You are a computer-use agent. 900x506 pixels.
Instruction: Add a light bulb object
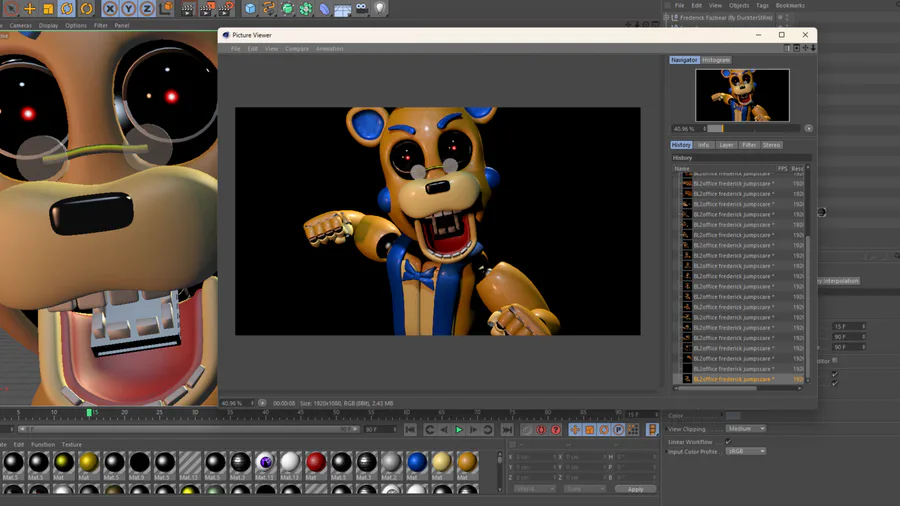coord(380,9)
